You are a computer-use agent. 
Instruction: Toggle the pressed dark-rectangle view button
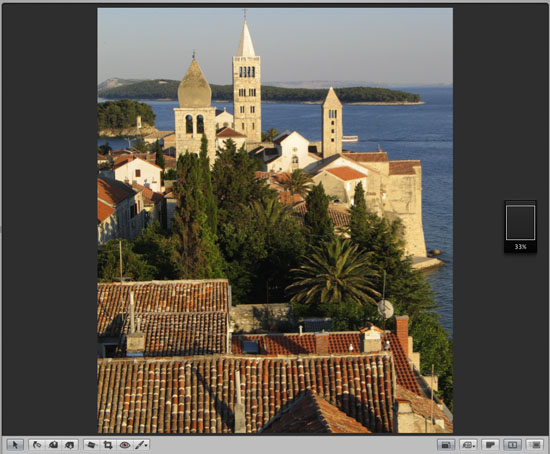(x=445, y=445)
